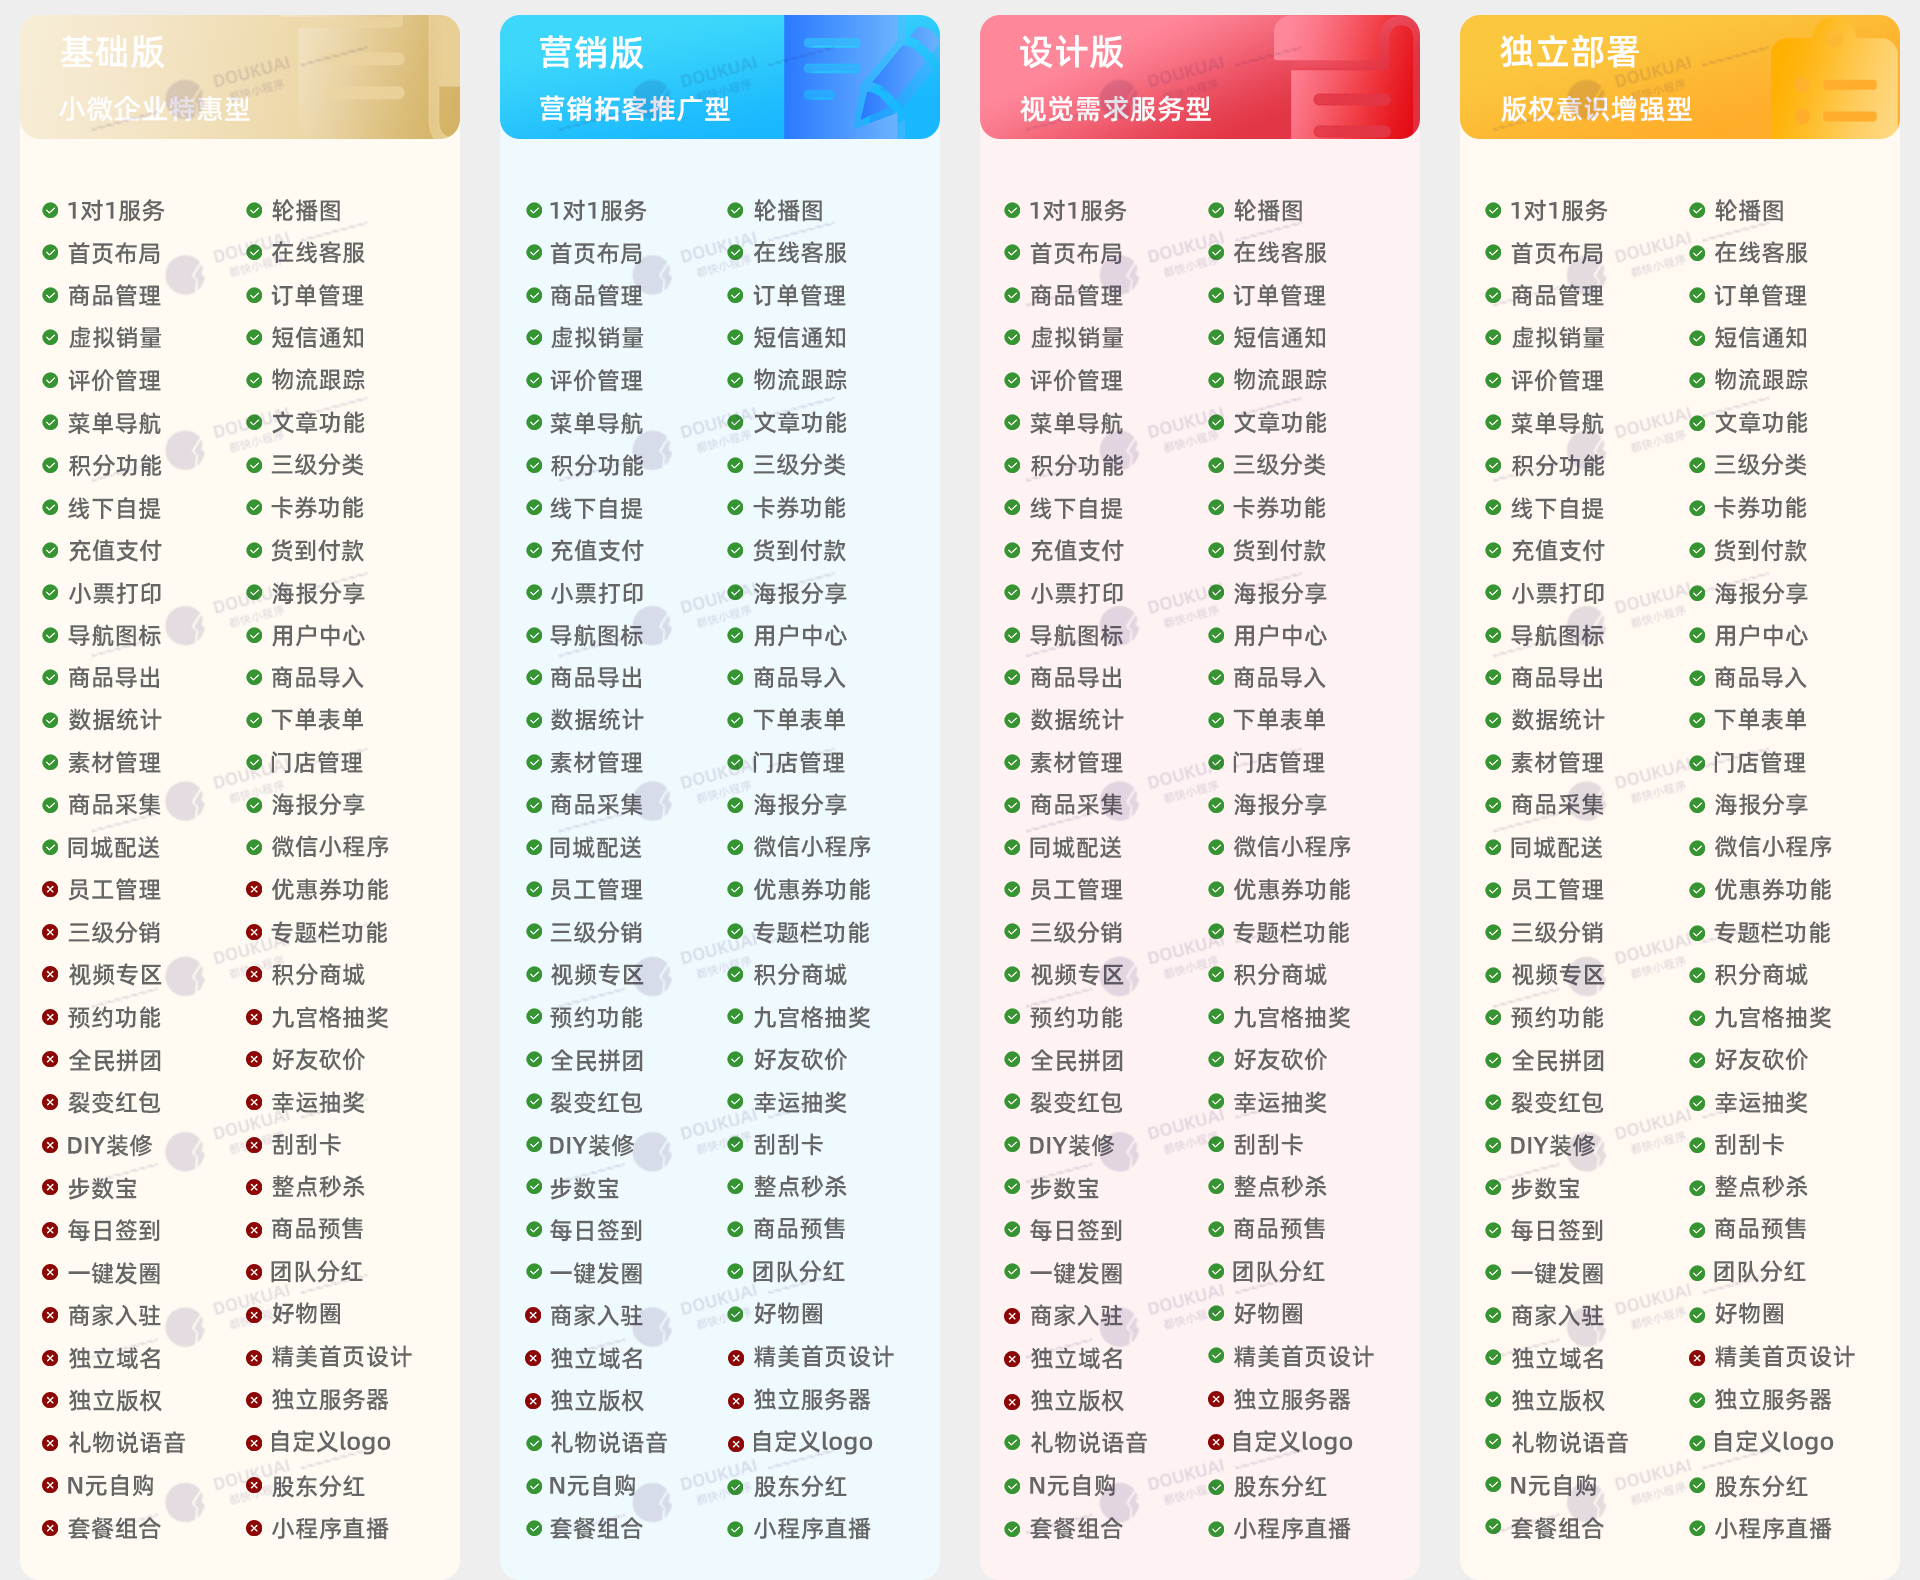Click 九宫格抽奖 text in 基础版 column
This screenshot has height=1580, width=1920.
(330, 1018)
